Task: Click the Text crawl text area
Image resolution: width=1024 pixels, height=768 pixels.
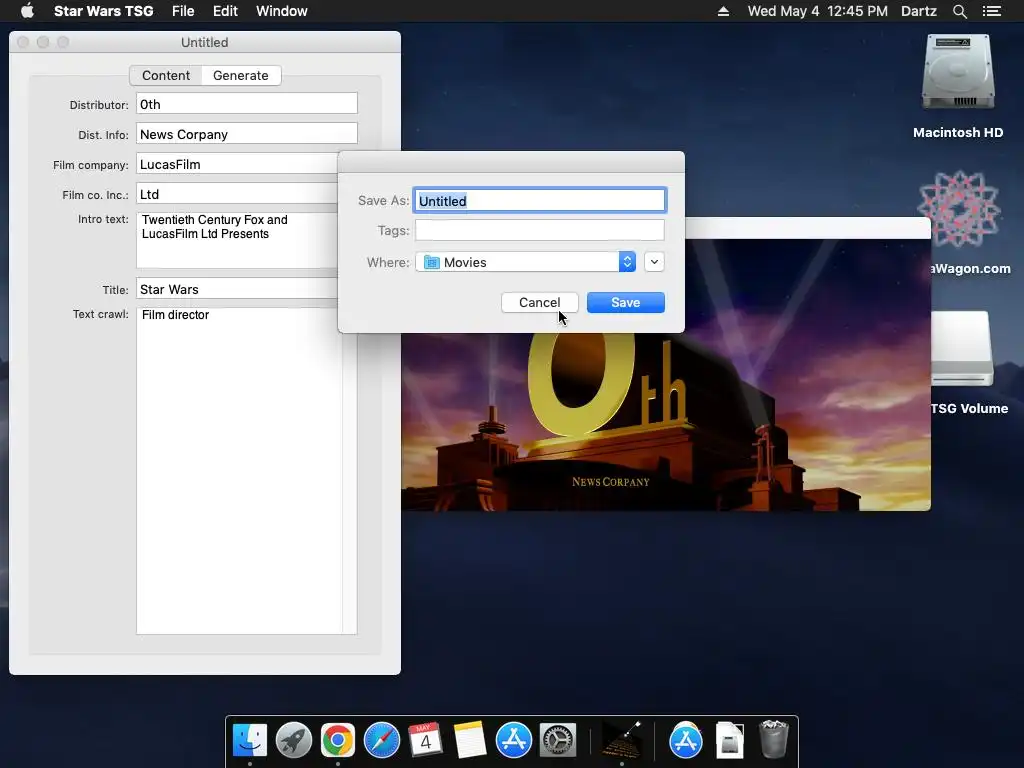Action: tap(239, 470)
